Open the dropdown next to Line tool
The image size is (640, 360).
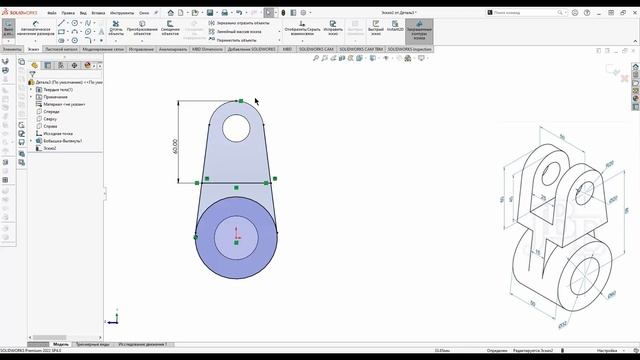tap(68, 23)
